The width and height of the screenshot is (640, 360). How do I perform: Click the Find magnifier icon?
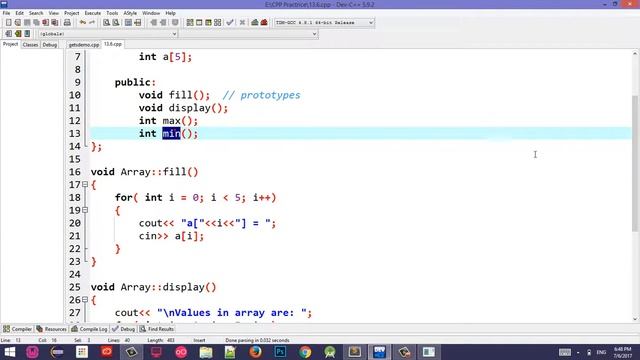pyautogui.click(x=107, y=22)
